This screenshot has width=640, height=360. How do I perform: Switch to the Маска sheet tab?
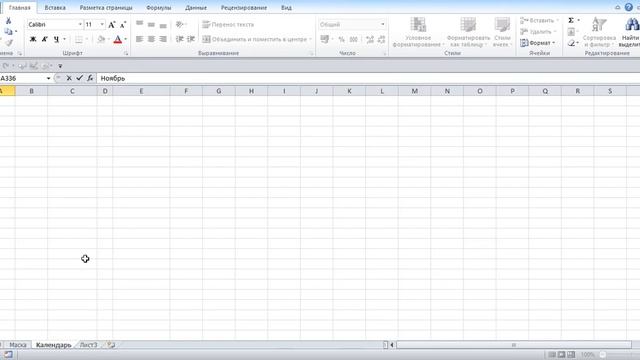(18, 345)
